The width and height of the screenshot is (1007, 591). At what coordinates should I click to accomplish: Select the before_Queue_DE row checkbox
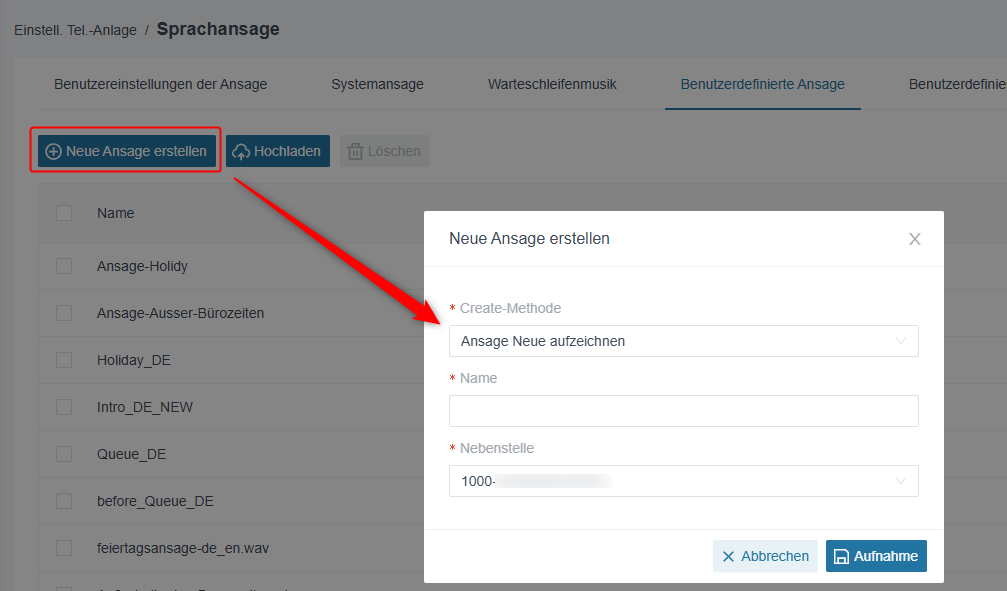click(64, 500)
